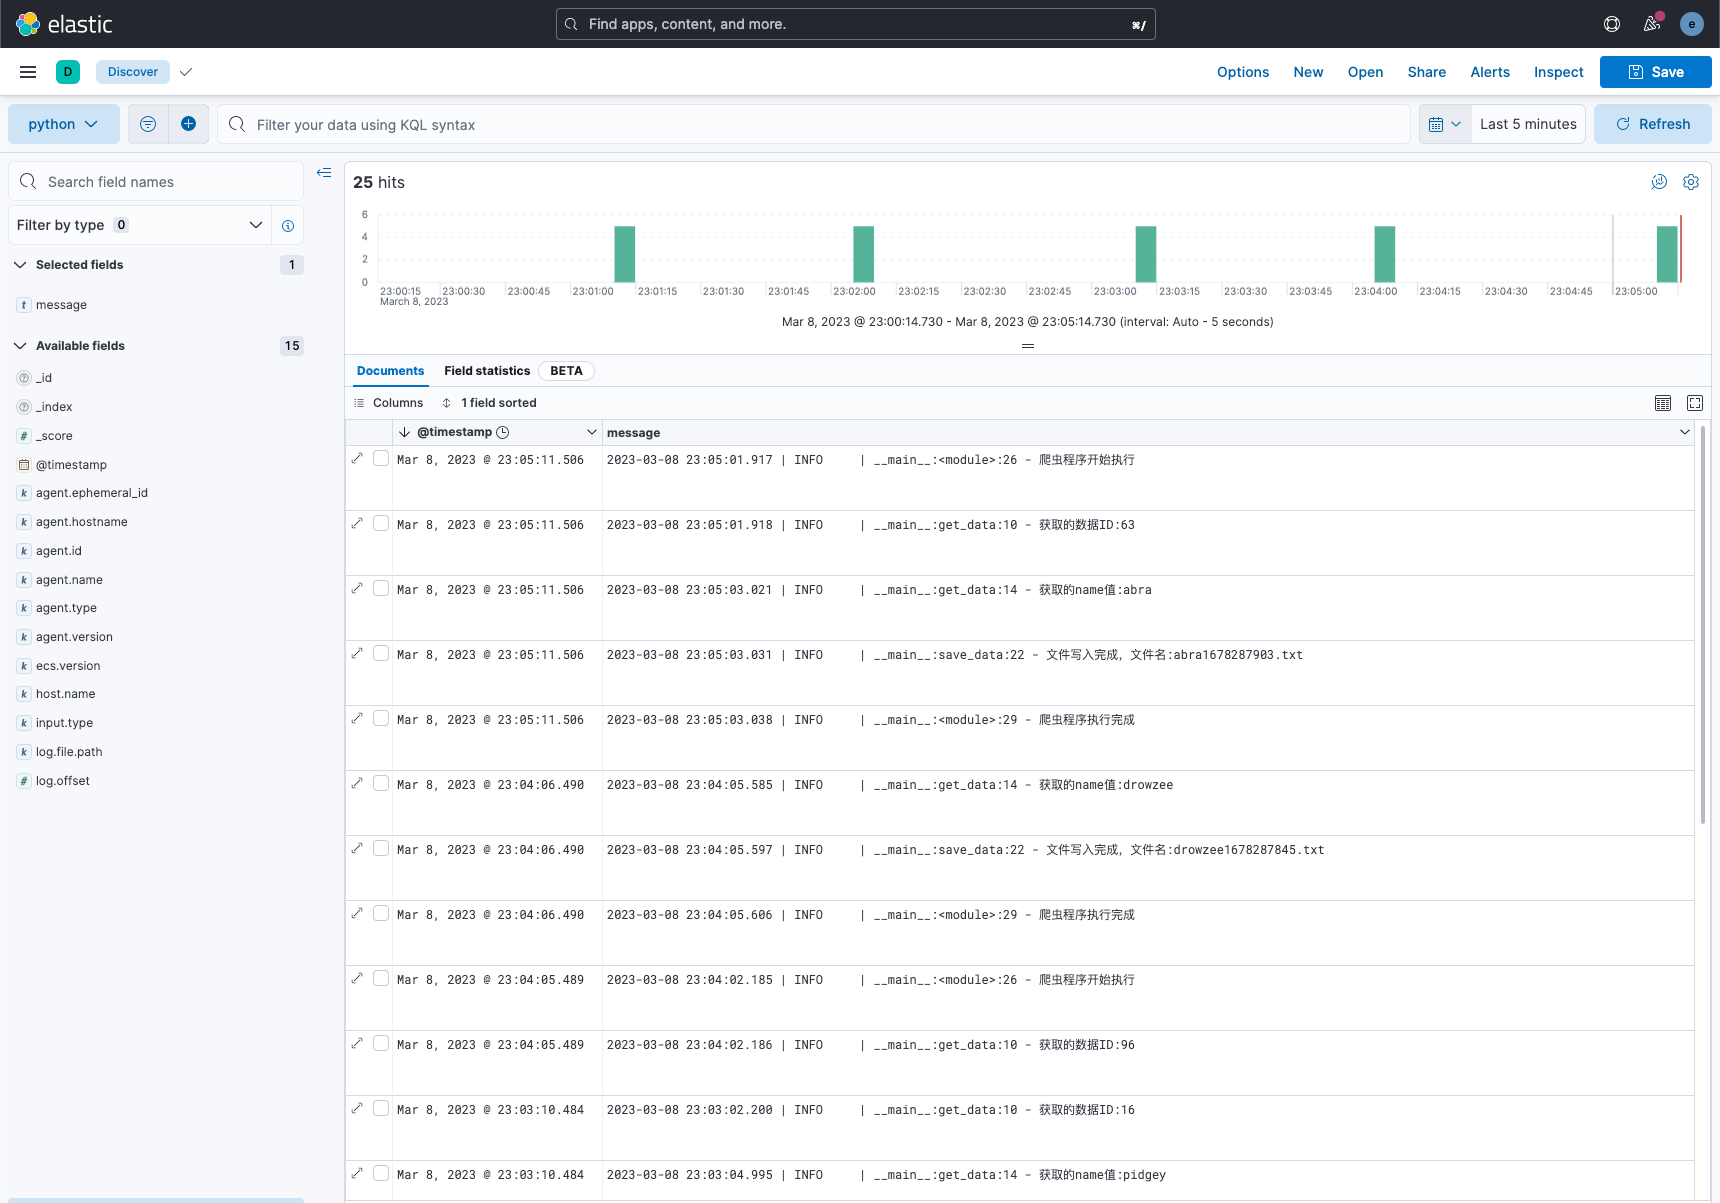This screenshot has width=1720, height=1203.
Task: Open the Alerts menu
Action: pos(1490,72)
